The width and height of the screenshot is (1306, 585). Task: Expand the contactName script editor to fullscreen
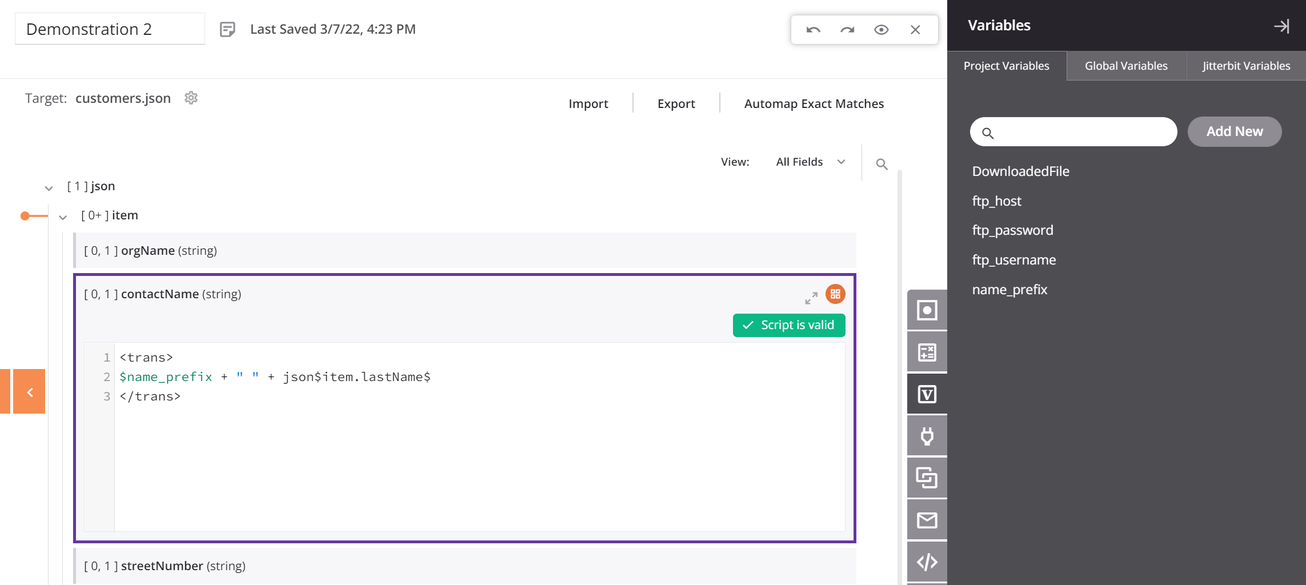tap(811, 297)
